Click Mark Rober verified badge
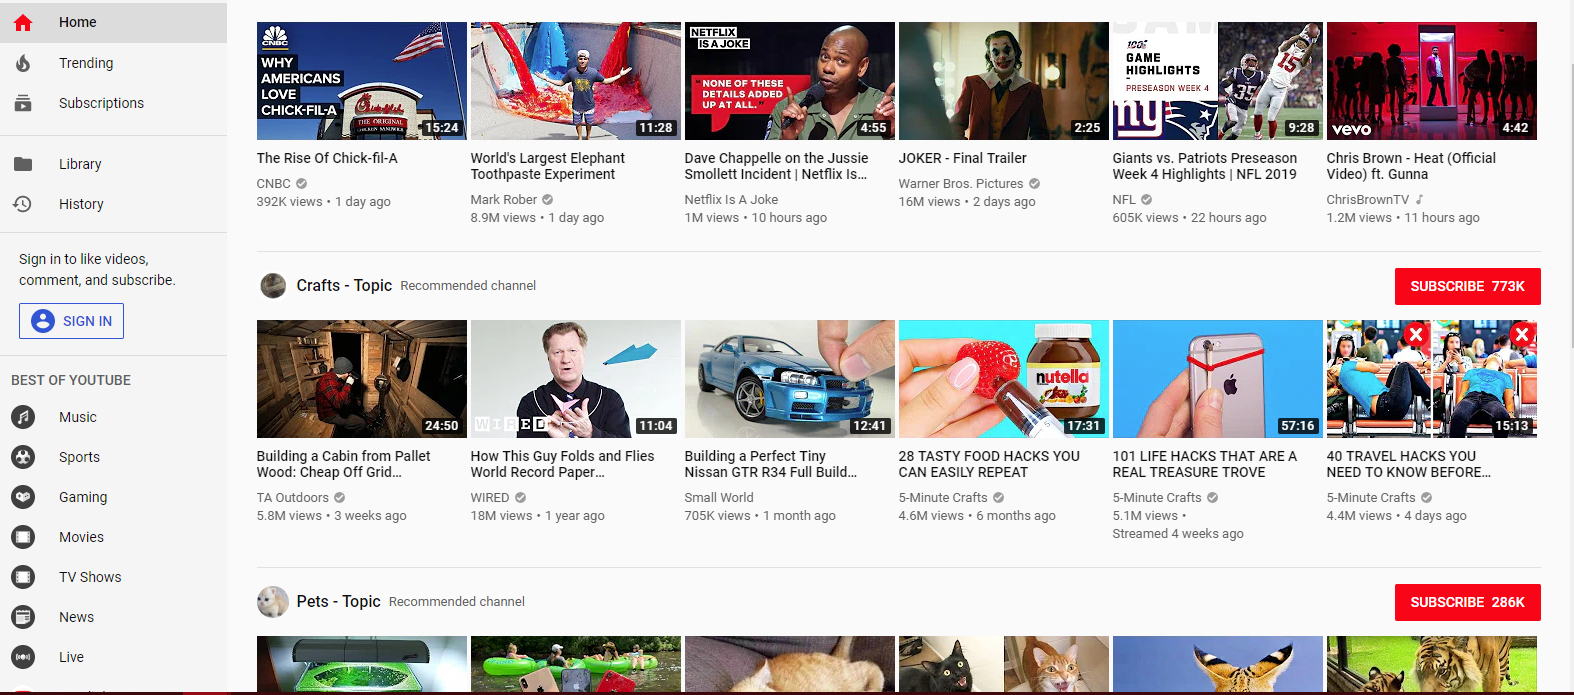This screenshot has height=695, width=1574. [x=548, y=200]
